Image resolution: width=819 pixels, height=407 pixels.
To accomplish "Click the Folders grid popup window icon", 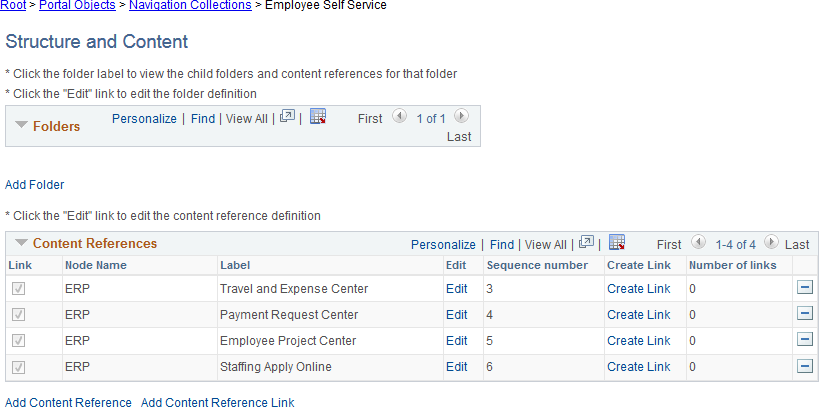I will coord(287,117).
